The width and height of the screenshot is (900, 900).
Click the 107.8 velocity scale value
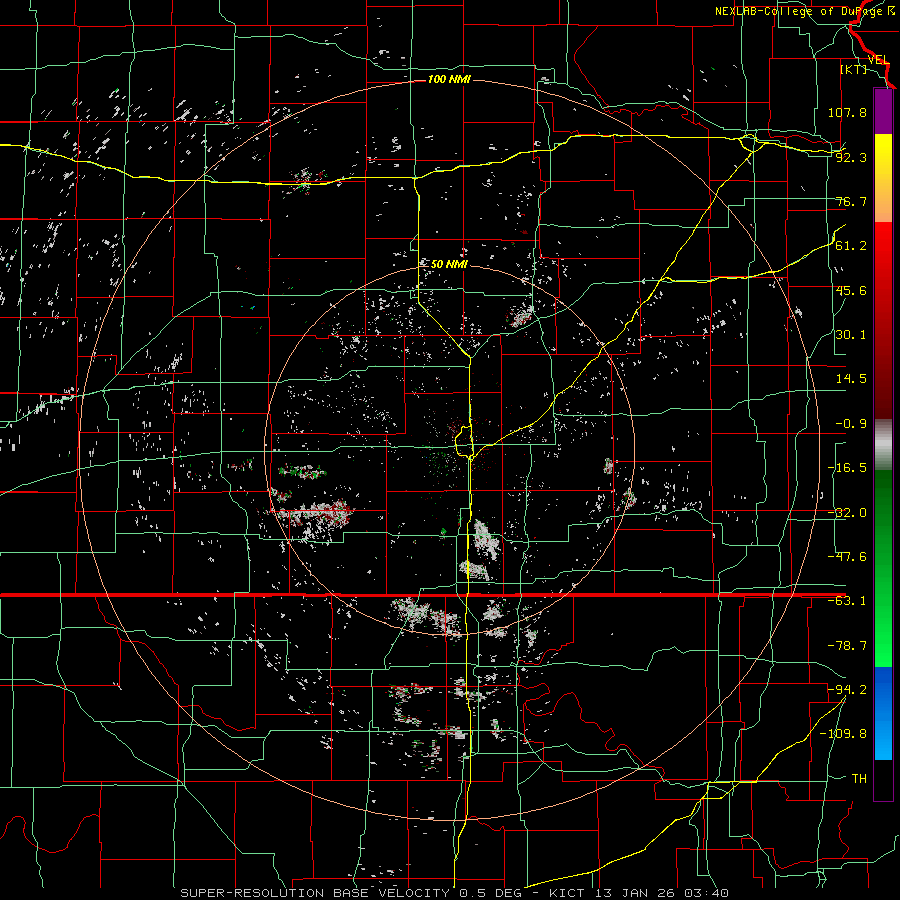pos(847,112)
